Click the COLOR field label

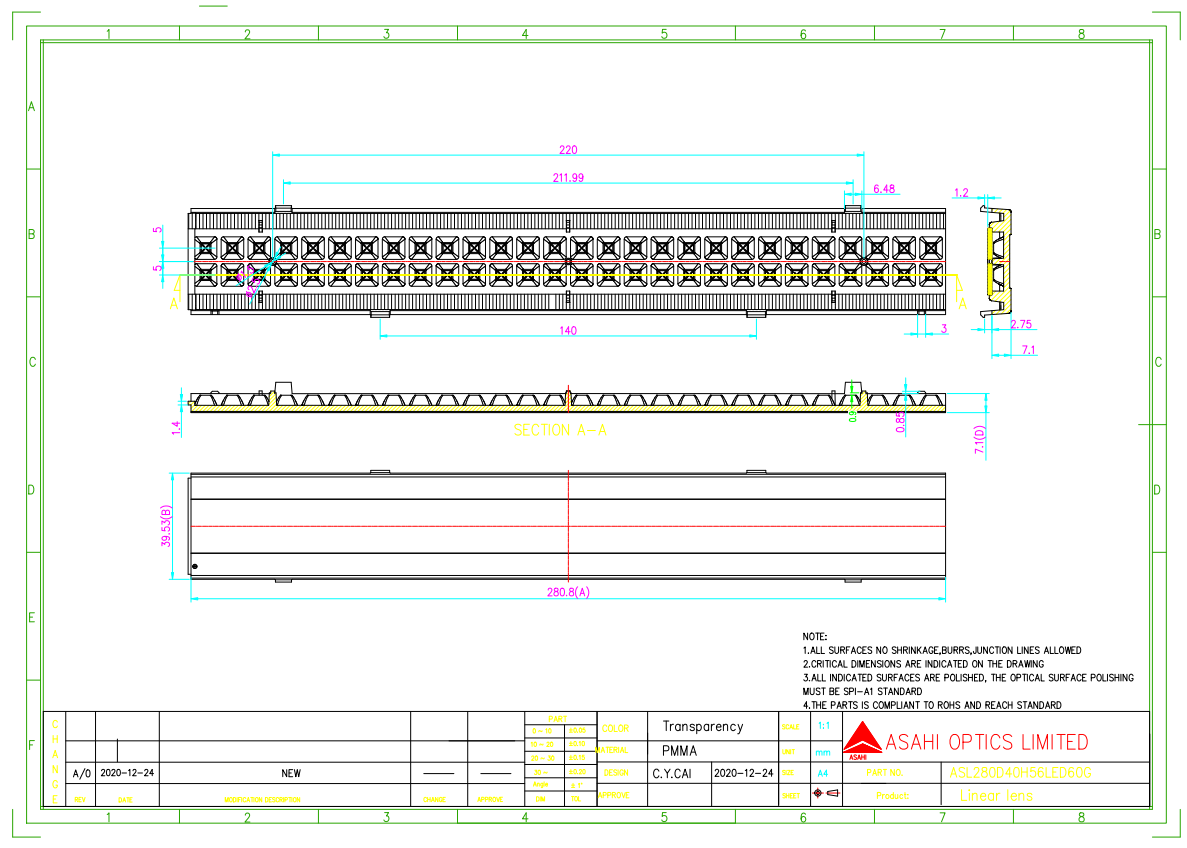click(615, 729)
